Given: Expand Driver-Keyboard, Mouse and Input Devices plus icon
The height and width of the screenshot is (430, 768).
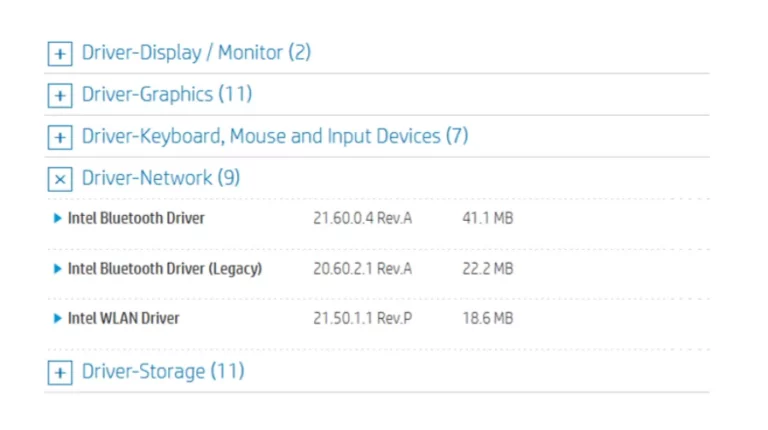Looking at the screenshot, I should [60, 137].
